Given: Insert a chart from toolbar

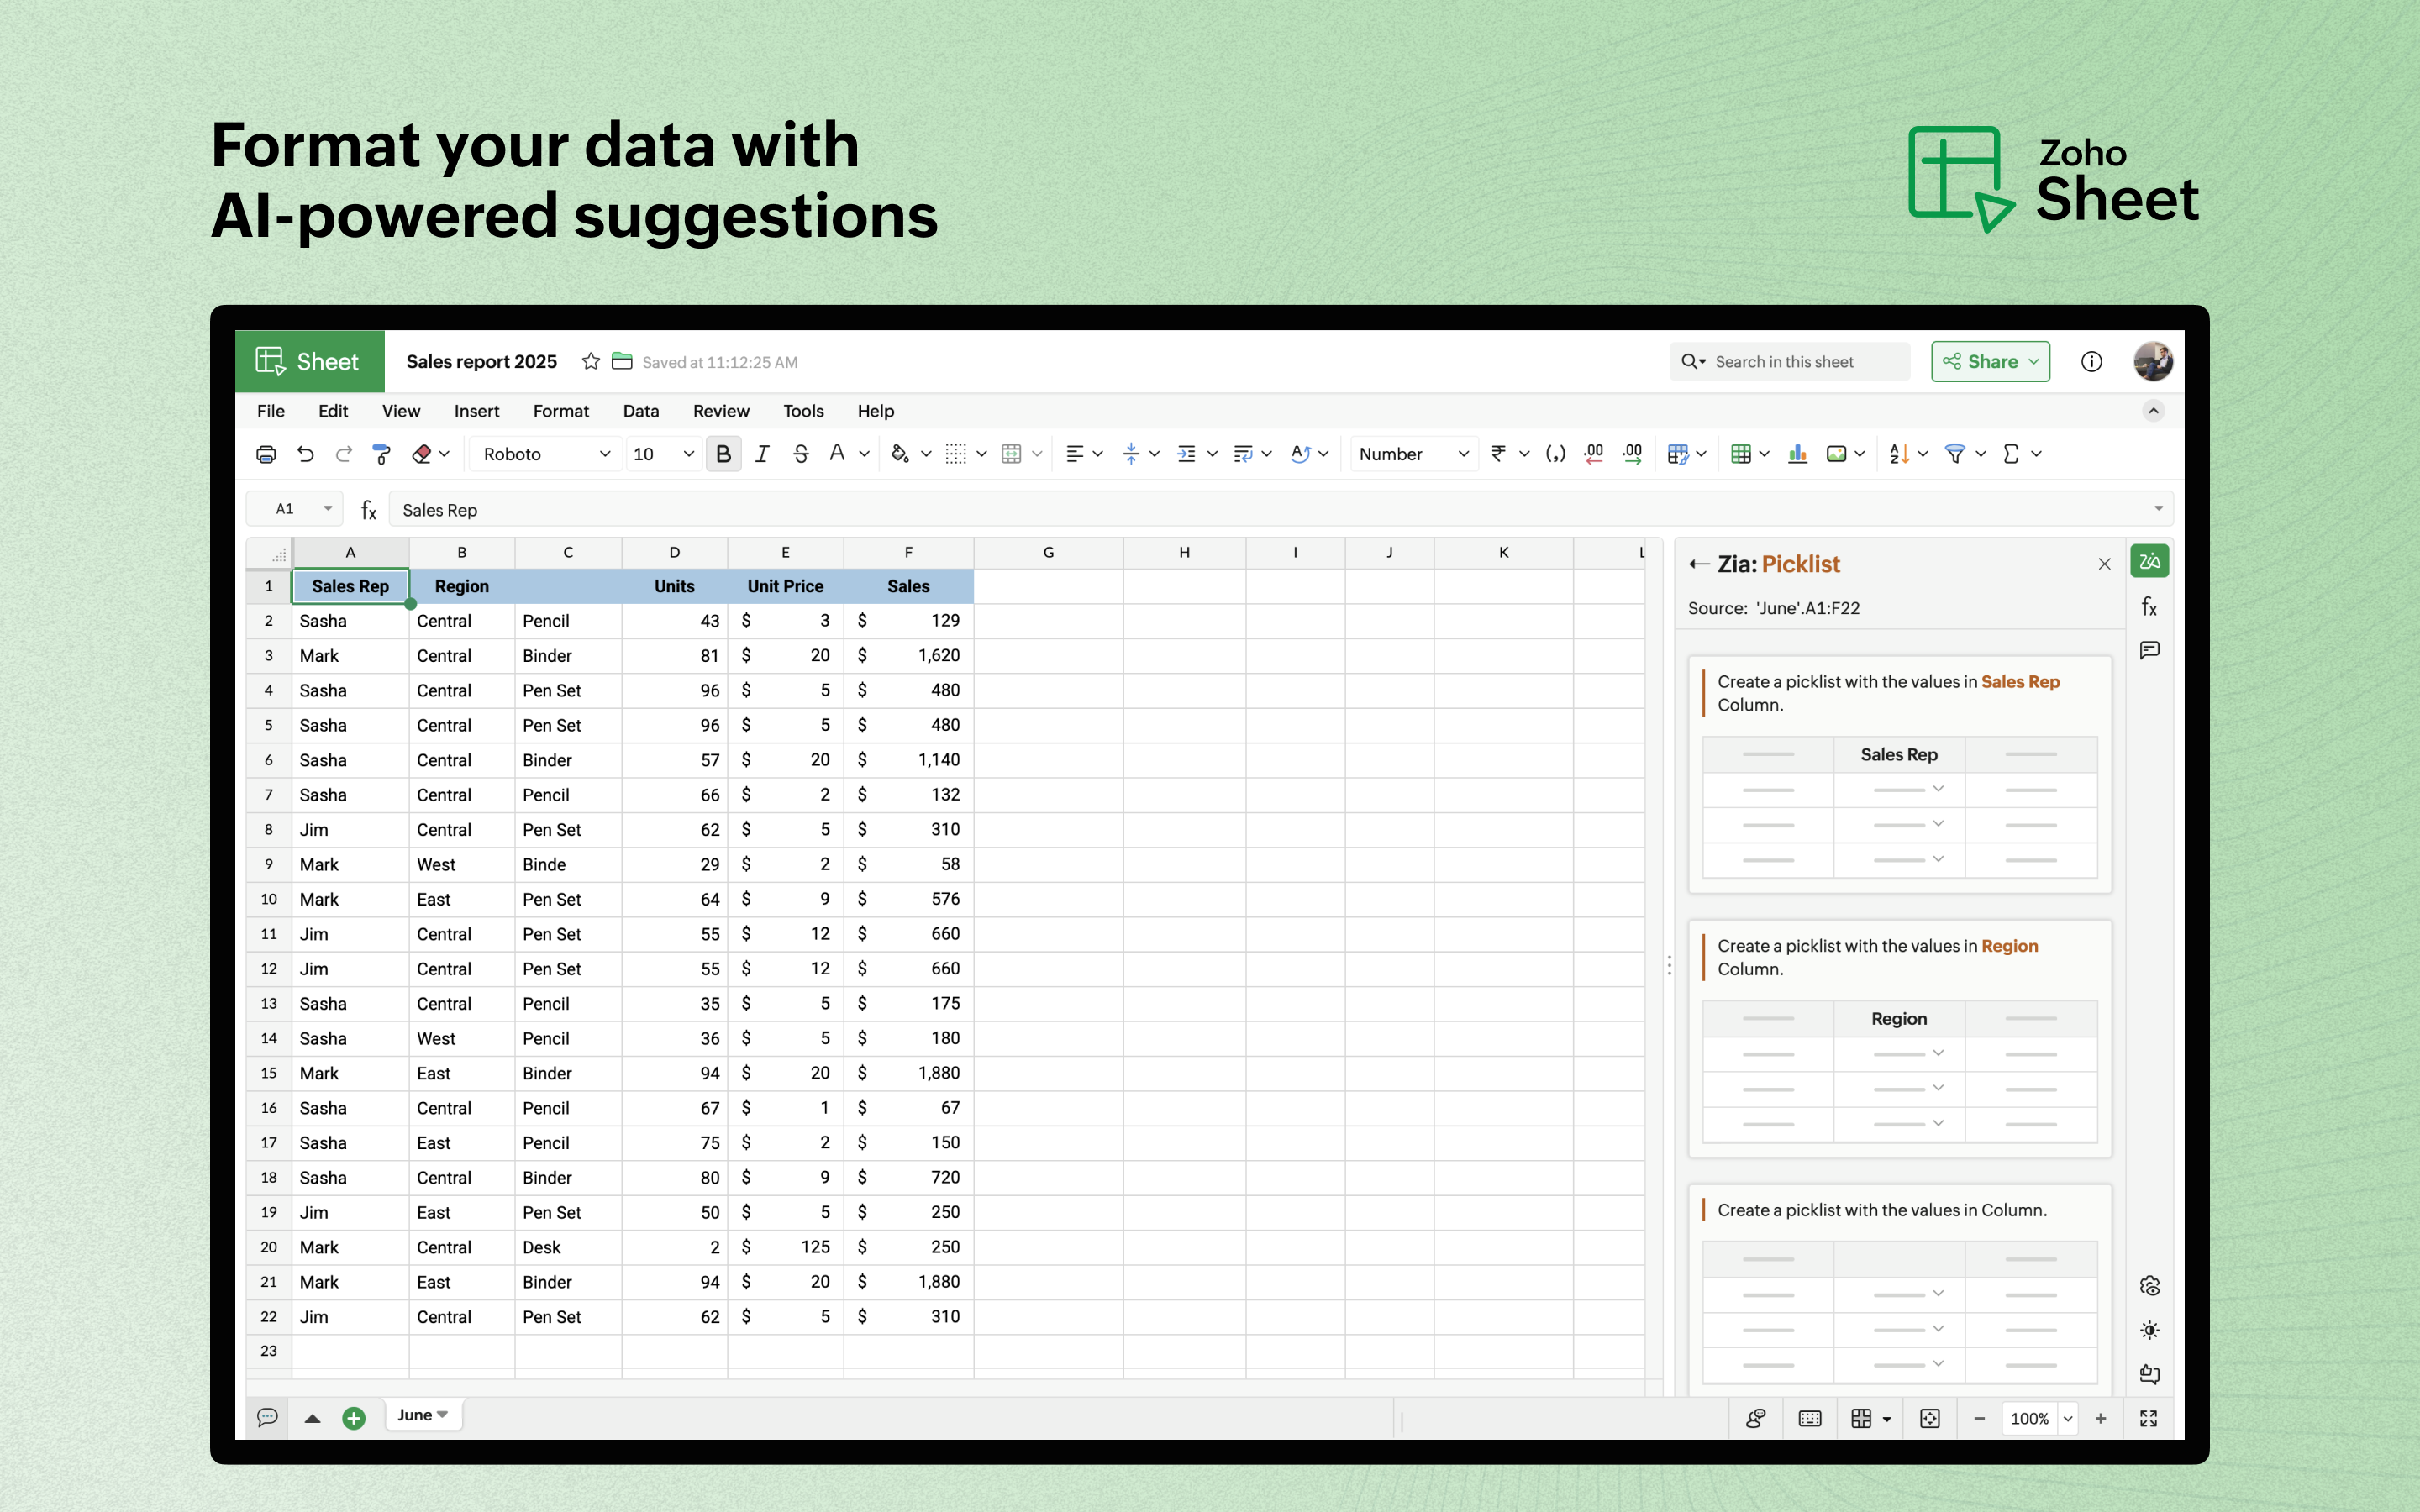Looking at the screenshot, I should pos(1797,454).
